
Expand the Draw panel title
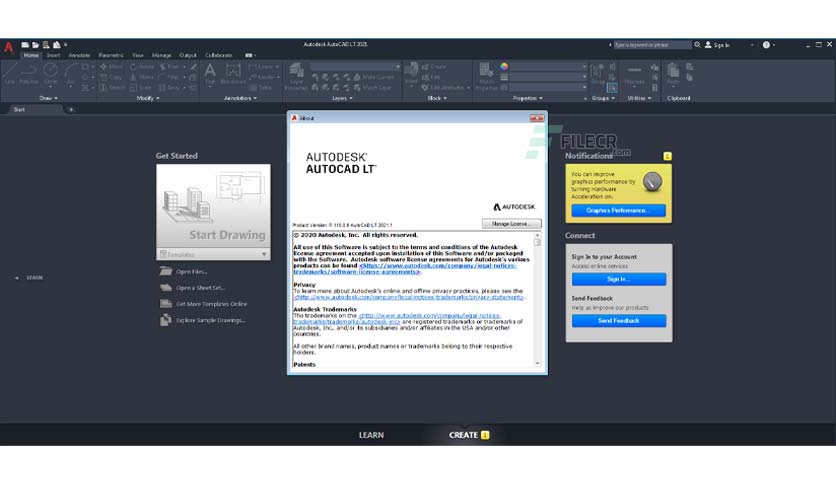[48, 98]
